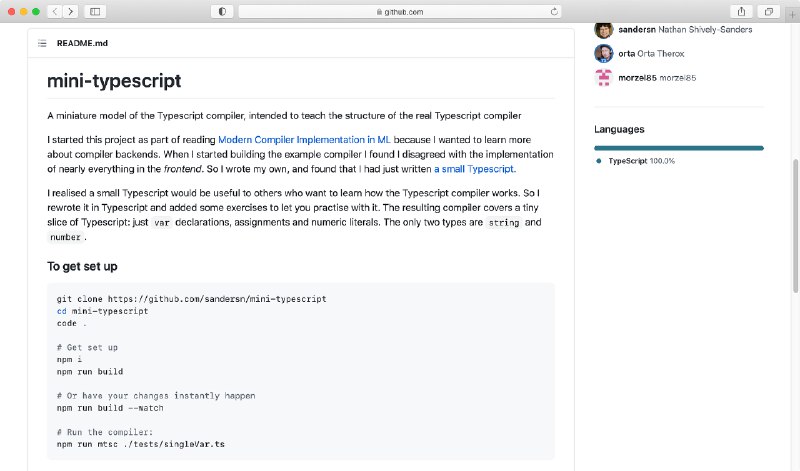This screenshot has width=800, height=471.
Task: Follow the 'a small Typescript' link
Action: (x=475, y=169)
